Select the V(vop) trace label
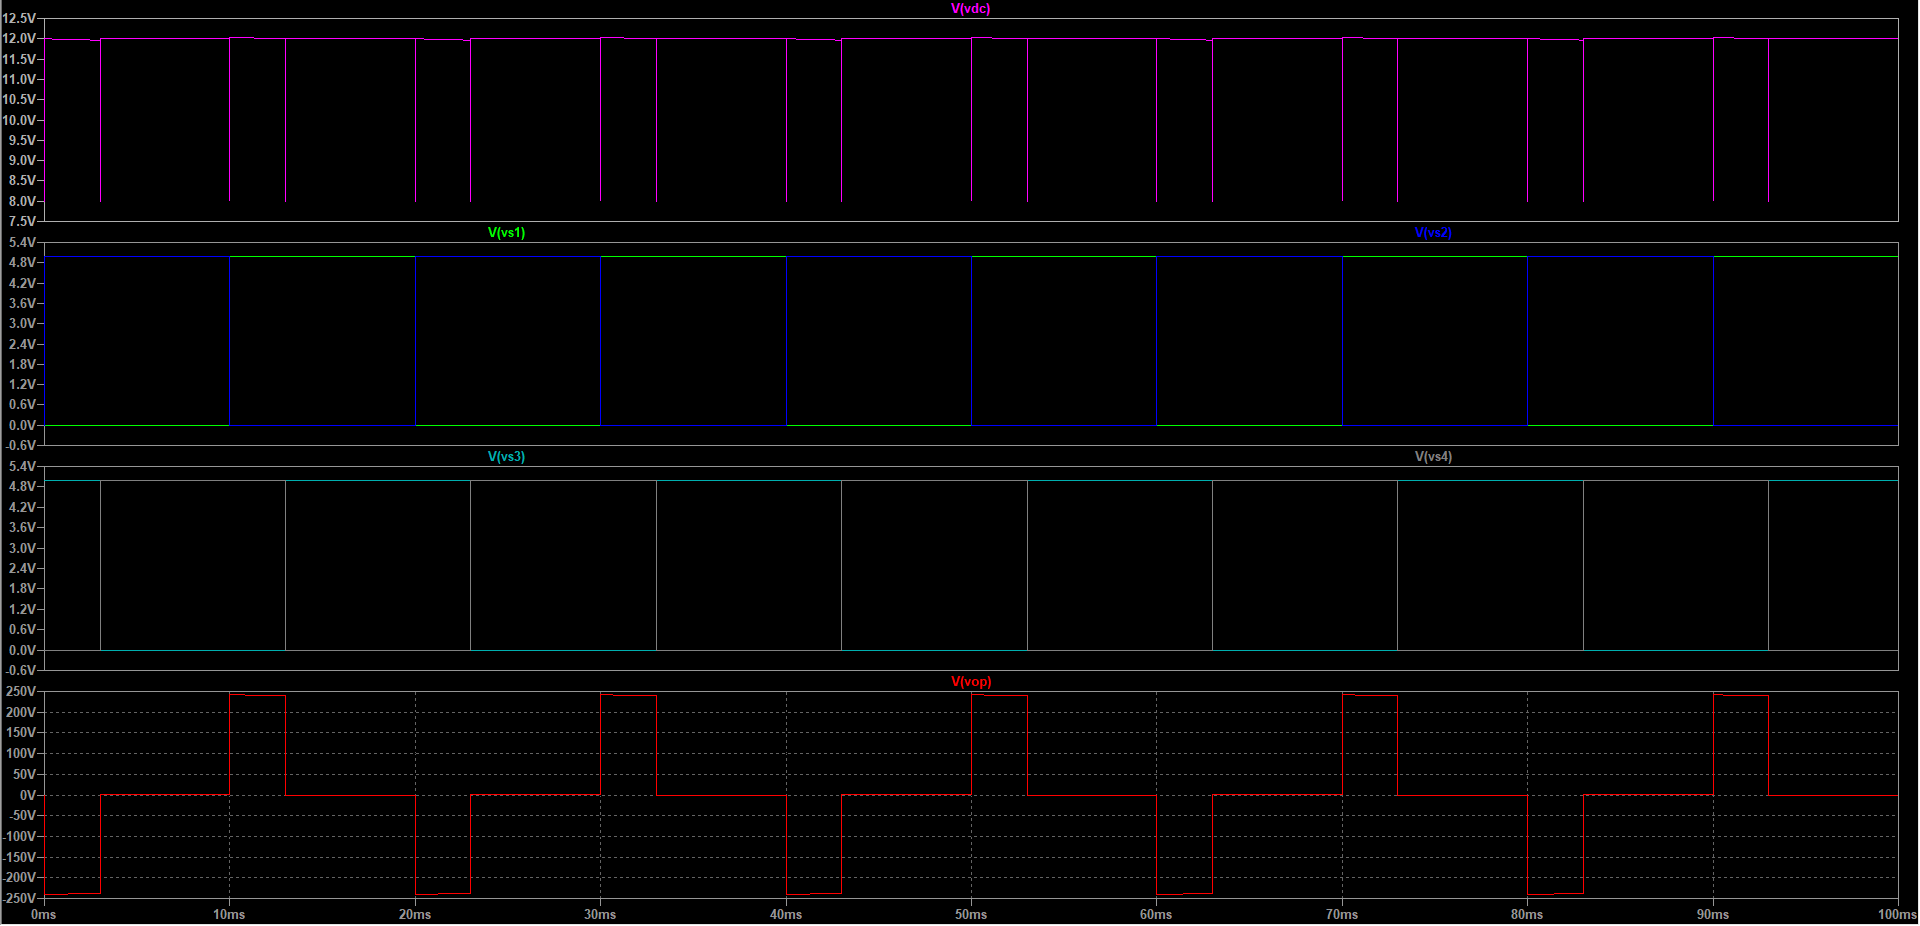The image size is (1920, 926). (971, 681)
